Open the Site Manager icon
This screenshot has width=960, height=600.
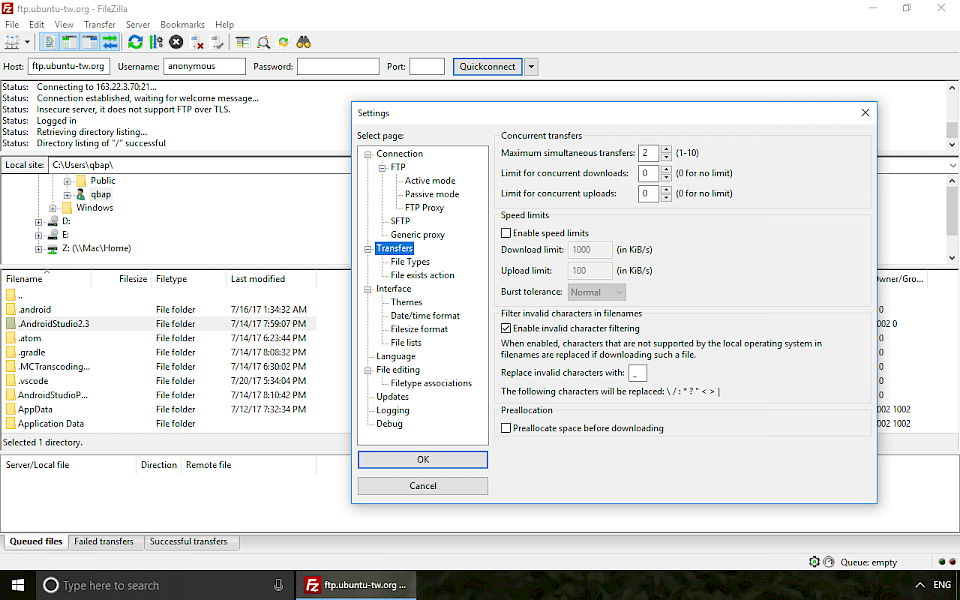12,42
